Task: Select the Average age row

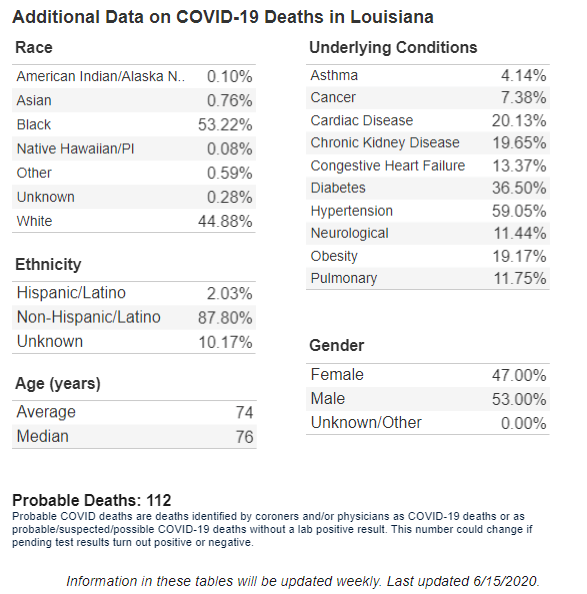Action: coord(134,412)
